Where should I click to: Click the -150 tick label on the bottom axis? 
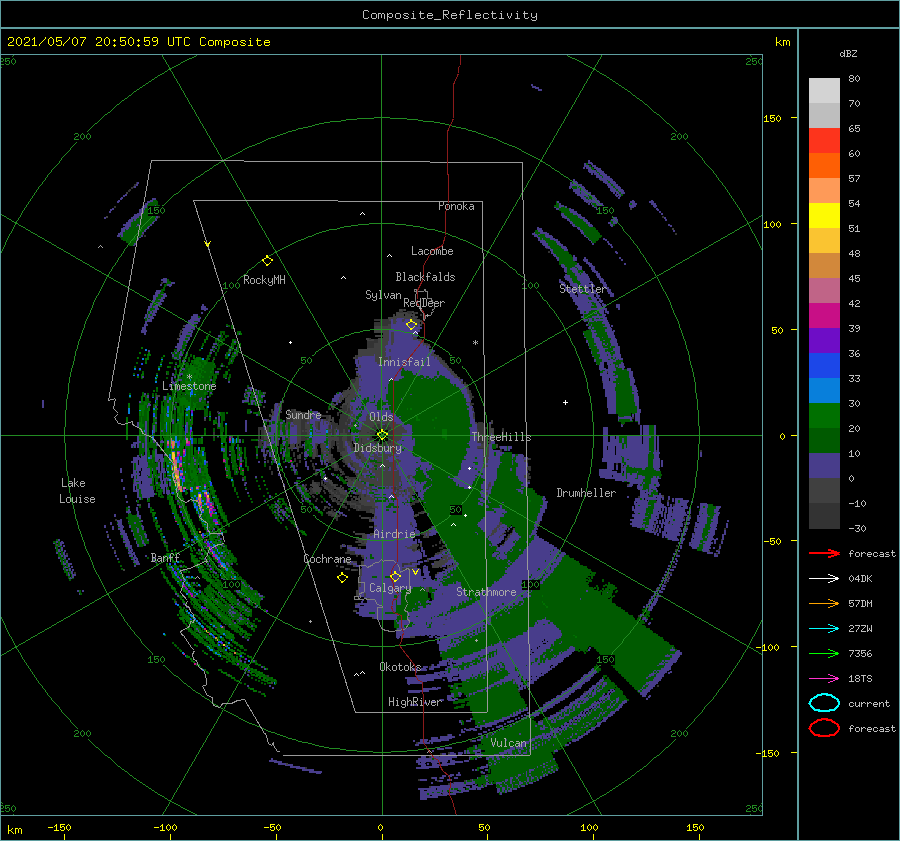[59, 827]
